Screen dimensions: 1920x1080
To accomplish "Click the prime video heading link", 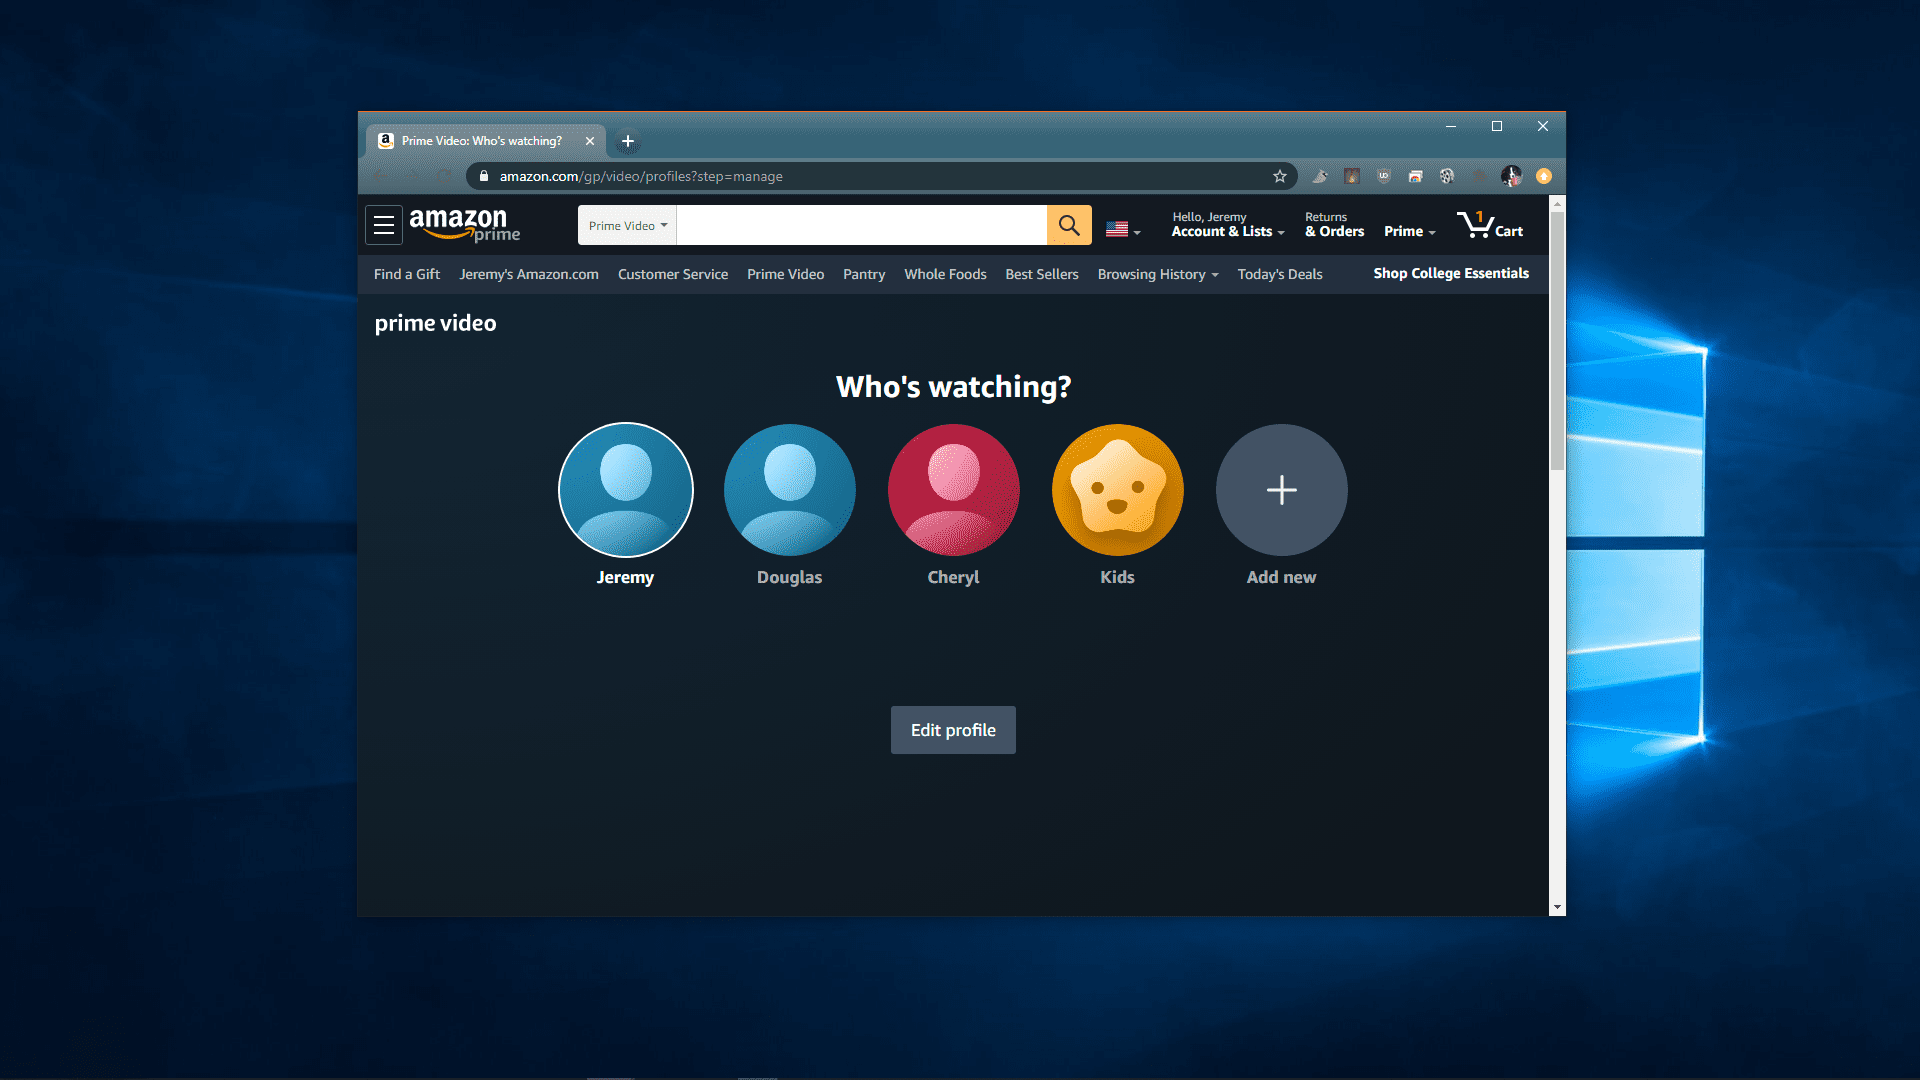I will 435,323.
